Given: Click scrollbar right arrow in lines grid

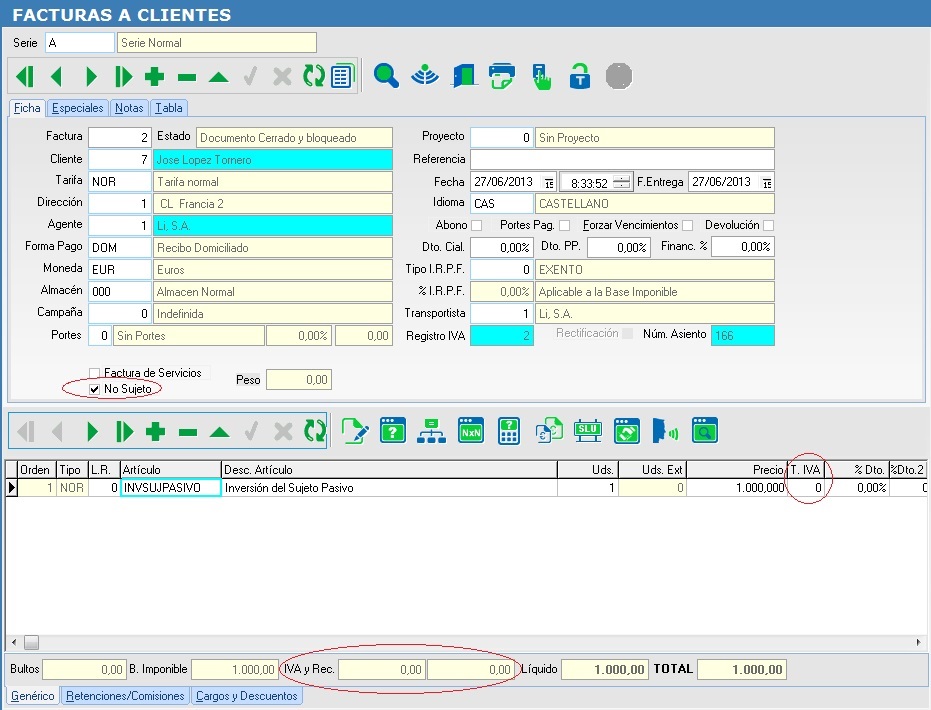Looking at the screenshot, I should click(918, 642).
